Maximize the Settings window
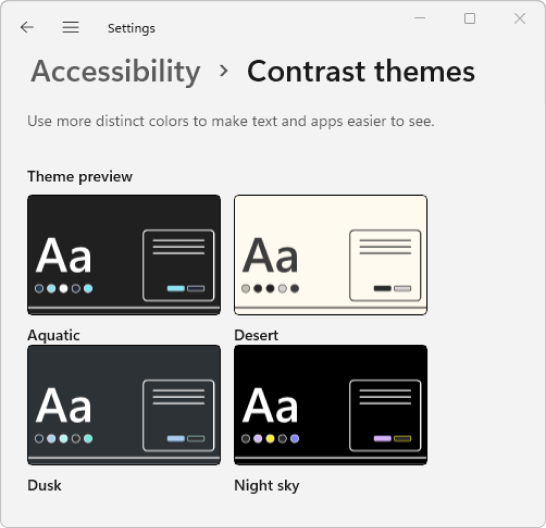 tap(470, 18)
